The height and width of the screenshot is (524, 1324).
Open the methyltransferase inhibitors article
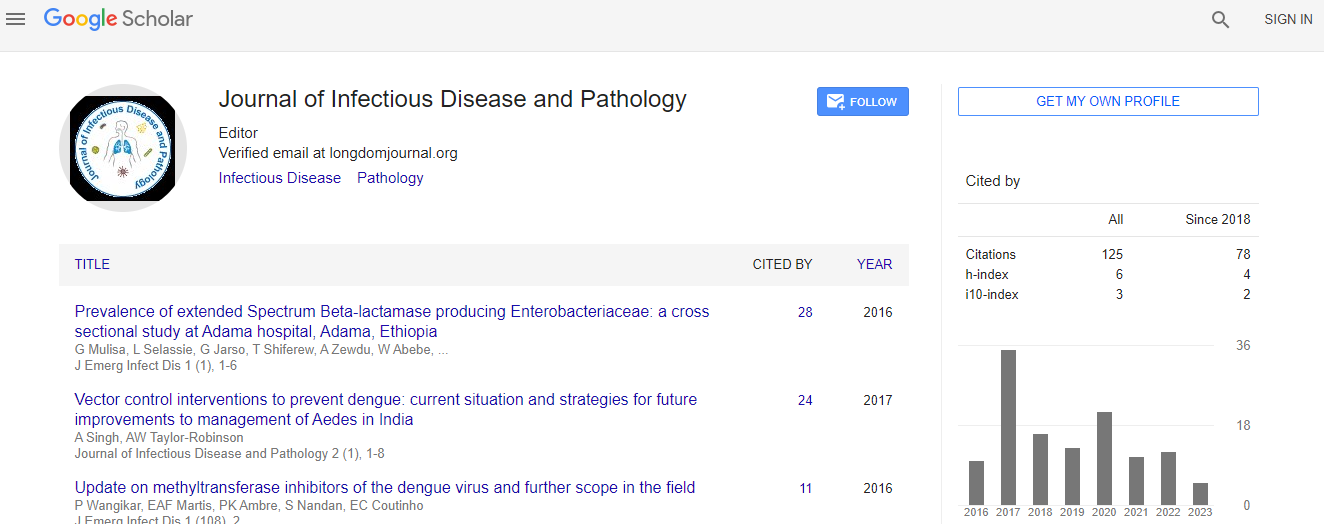tap(384, 488)
